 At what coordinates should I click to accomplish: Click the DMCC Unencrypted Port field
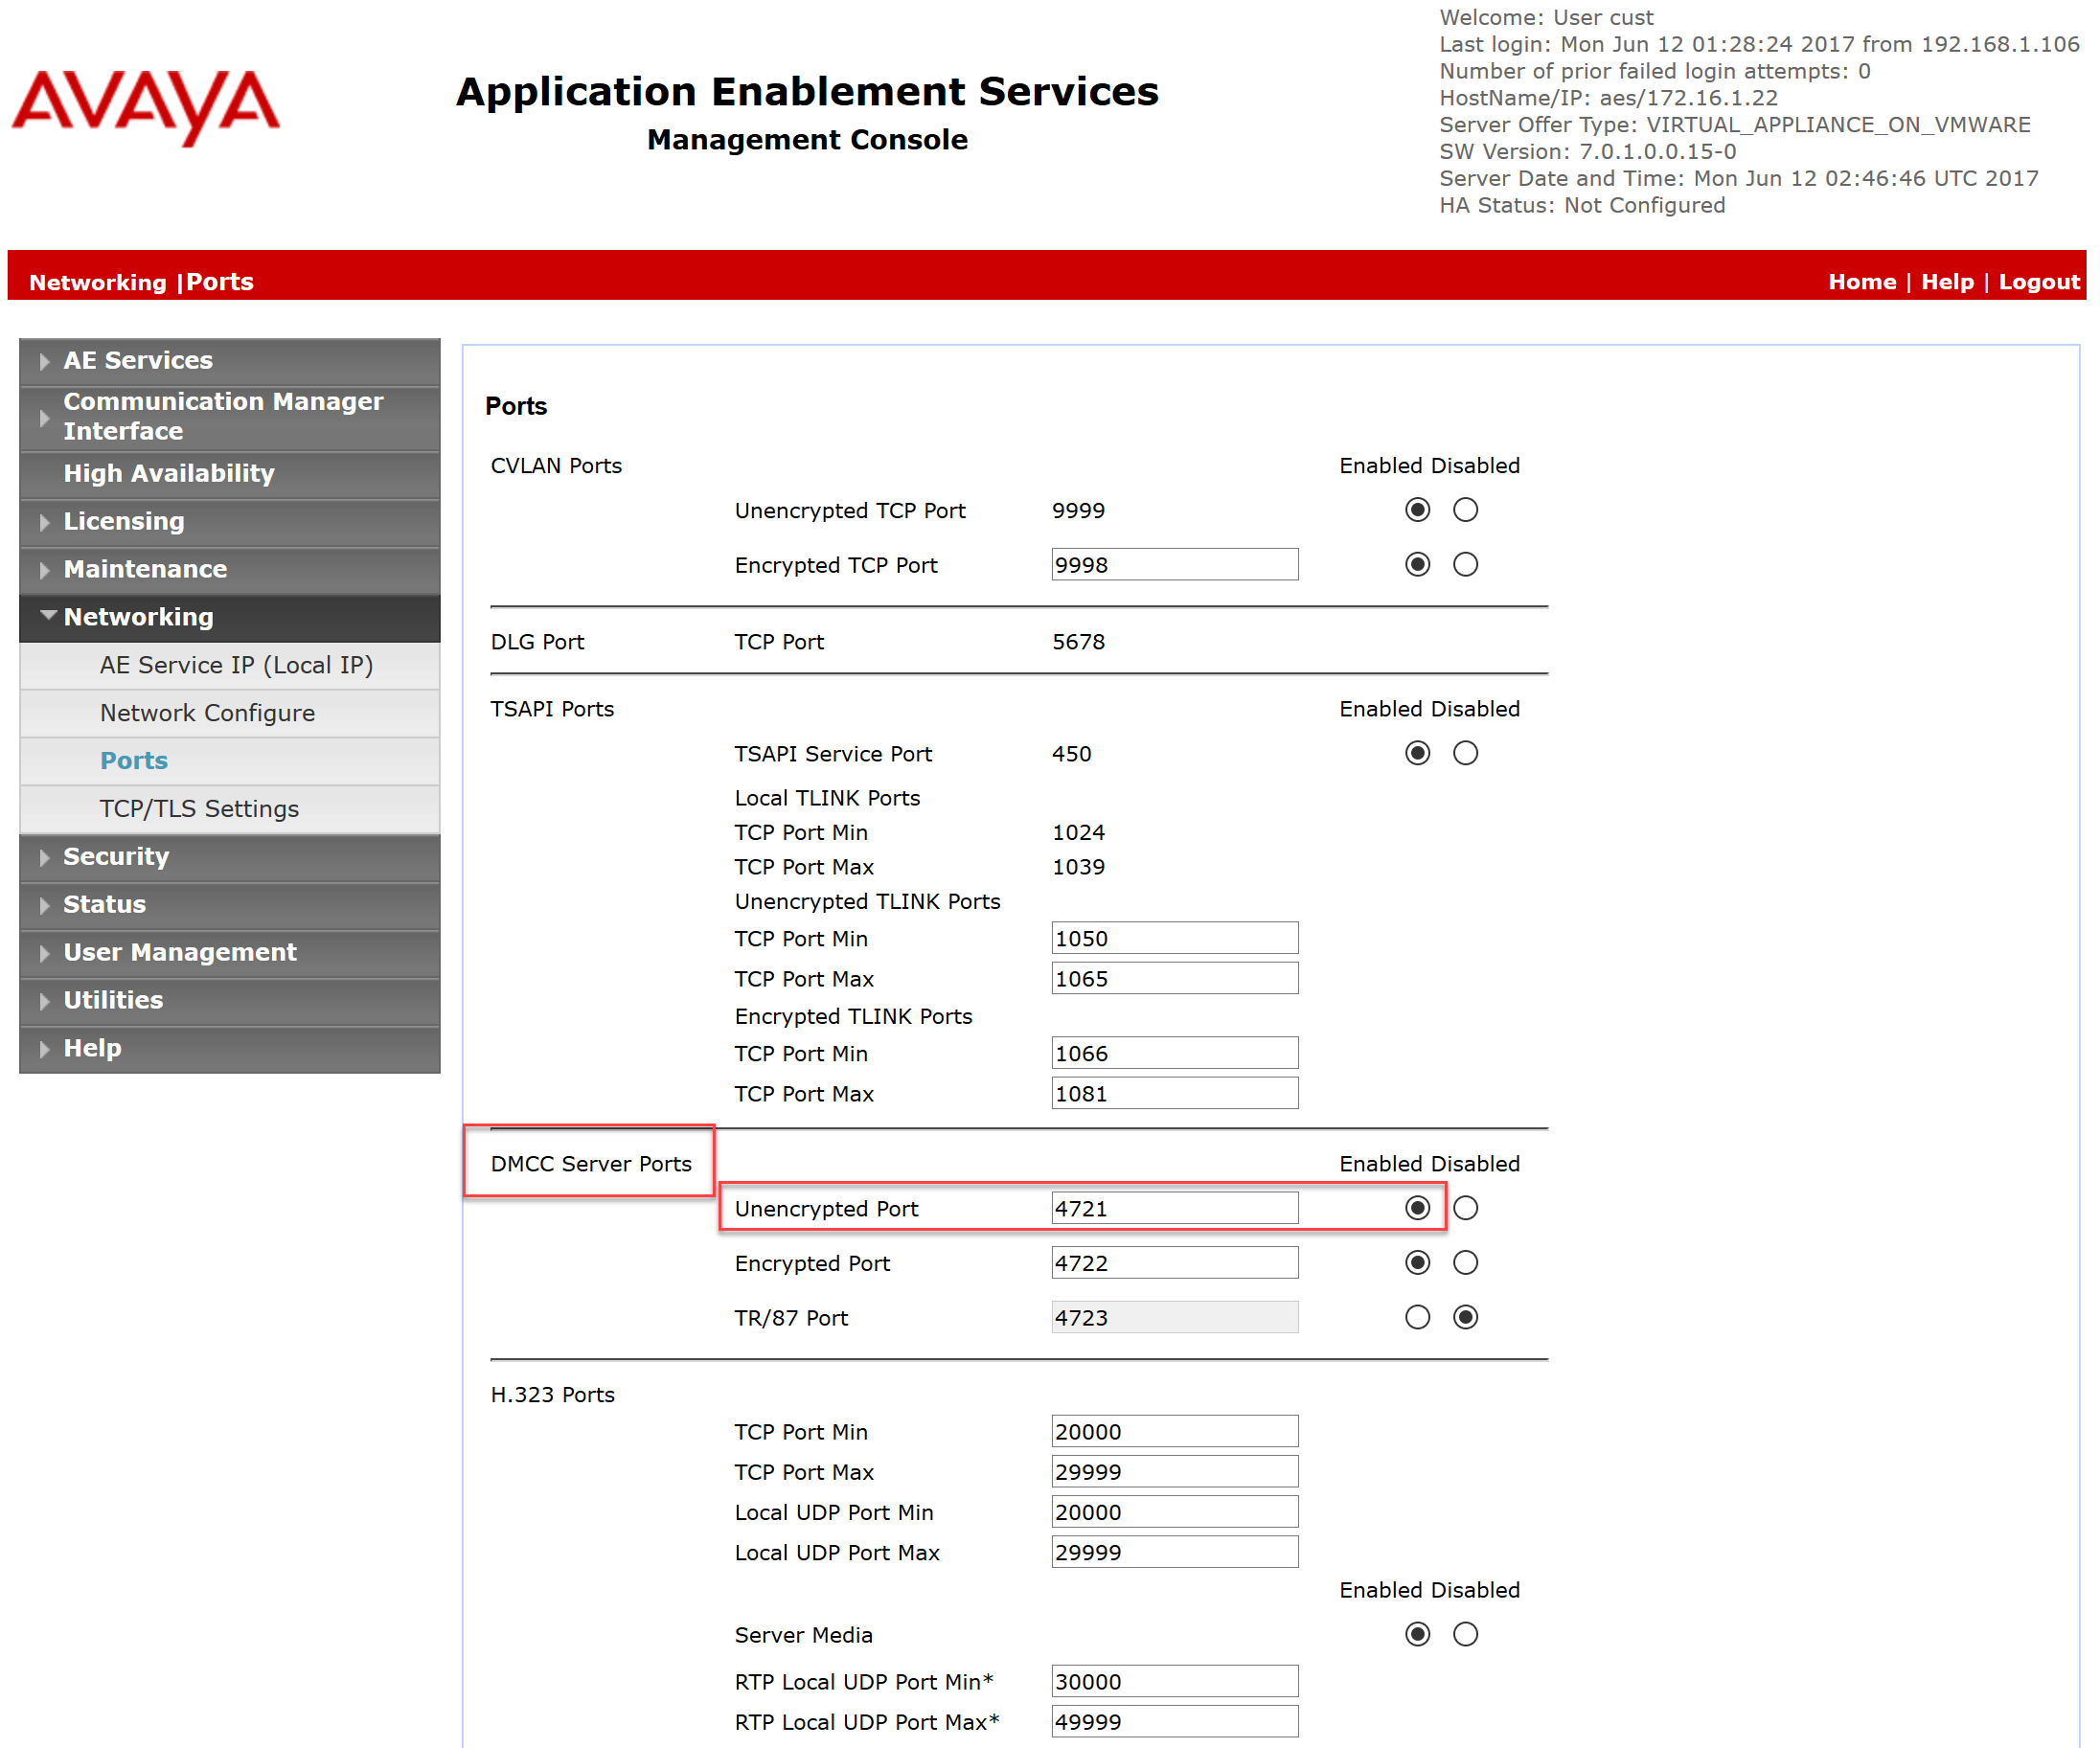[1175, 1209]
